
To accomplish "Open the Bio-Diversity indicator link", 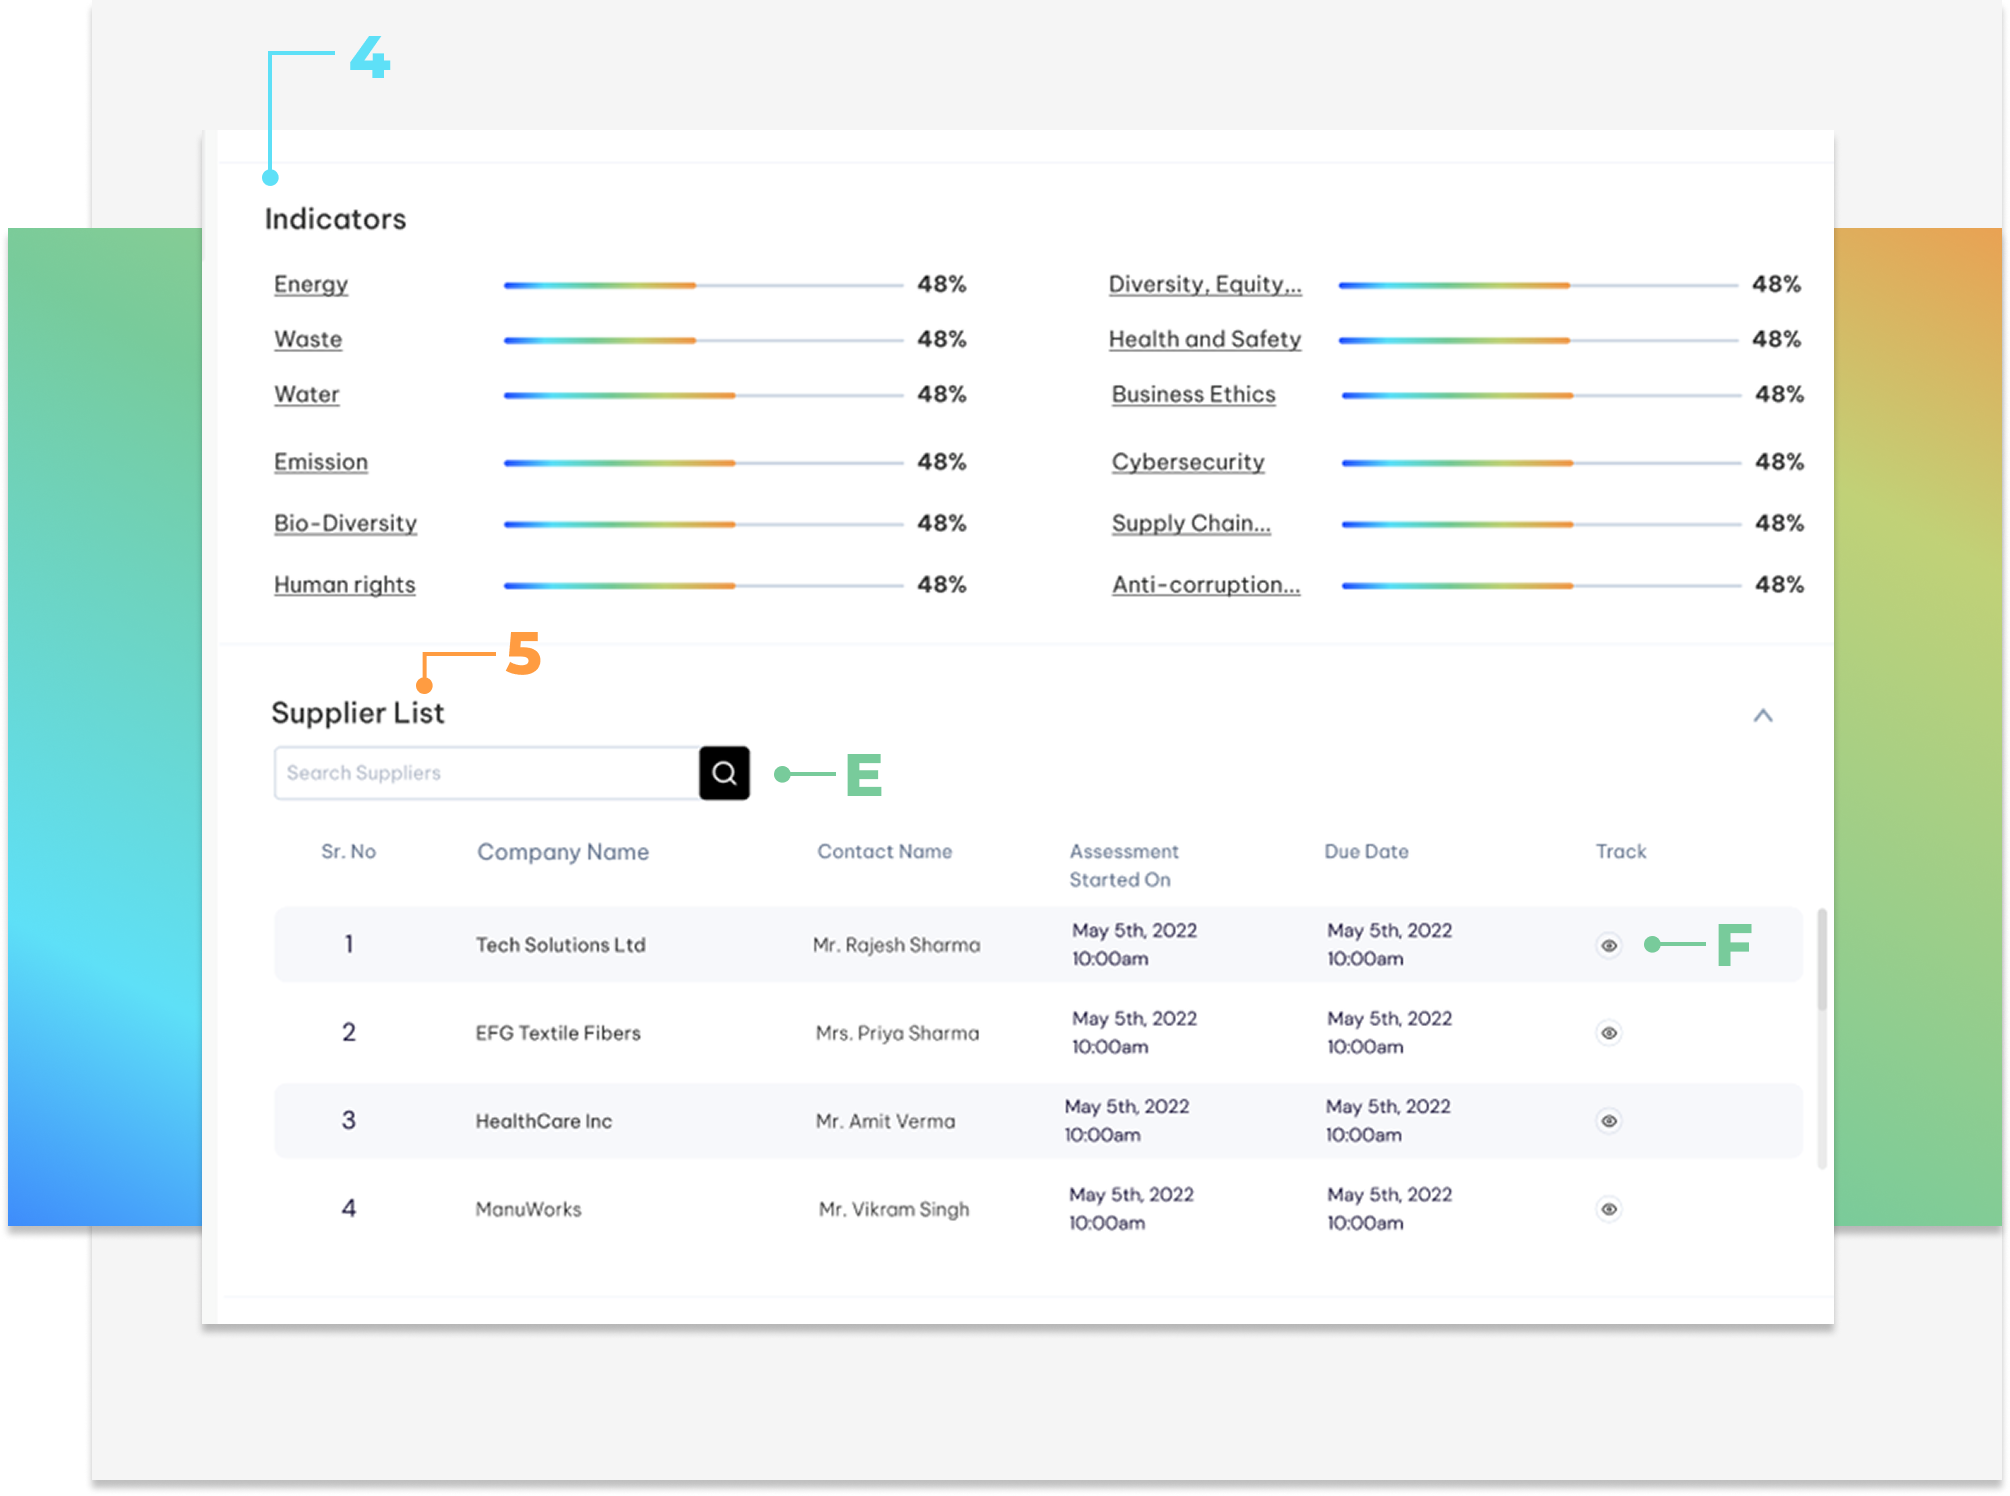I will (345, 523).
